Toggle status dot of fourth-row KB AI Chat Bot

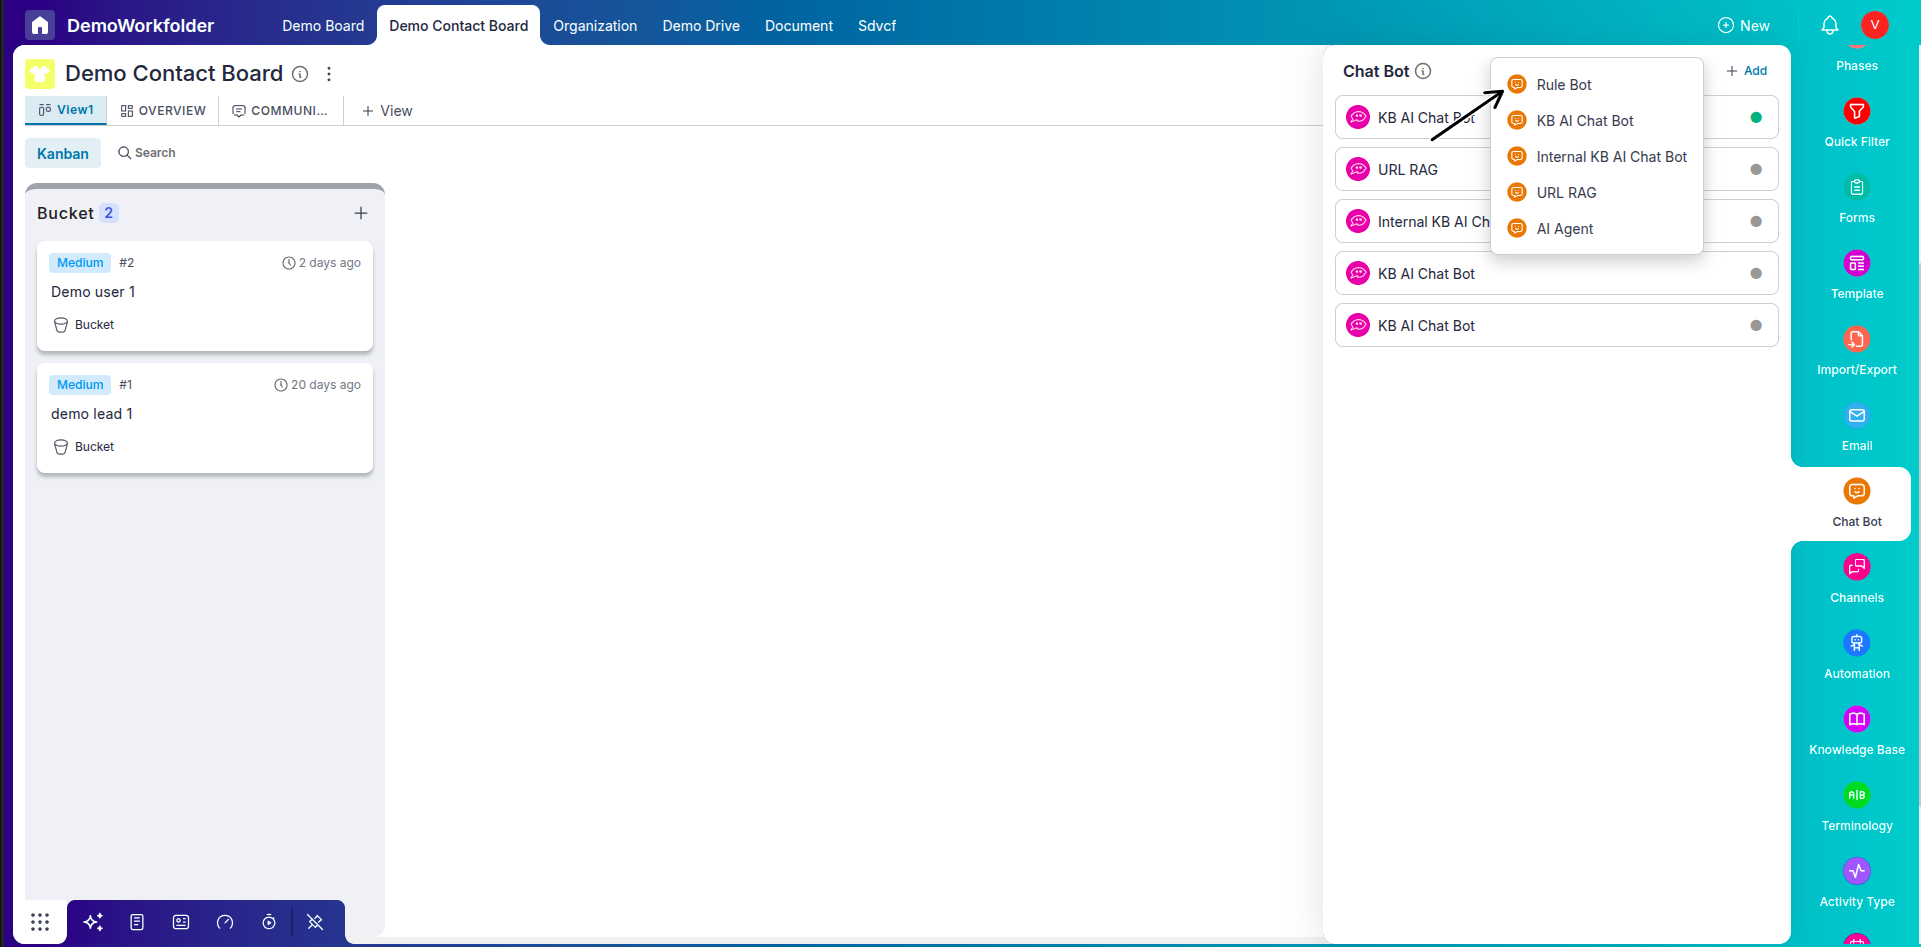1756,274
